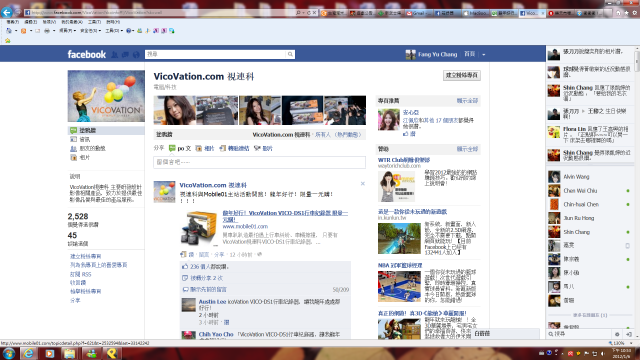Screen dimensions: 640x360
Task: Go back with the browser back arrow
Action: click(x=7, y=12)
